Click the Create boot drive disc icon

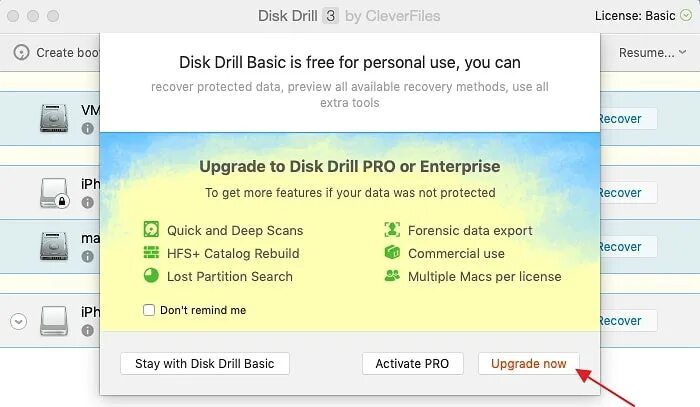coord(21,52)
